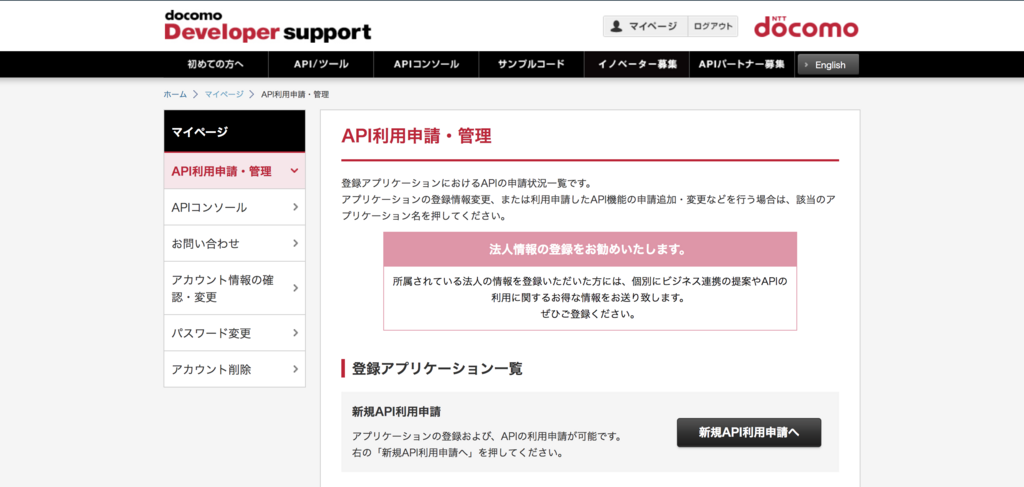Open APIパートナー募集 menu item

coord(741,65)
